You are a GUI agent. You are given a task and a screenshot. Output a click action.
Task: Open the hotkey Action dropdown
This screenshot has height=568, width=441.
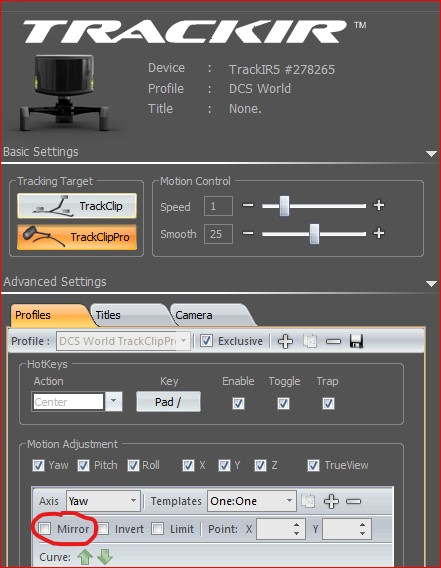pyautogui.click(x=113, y=401)
